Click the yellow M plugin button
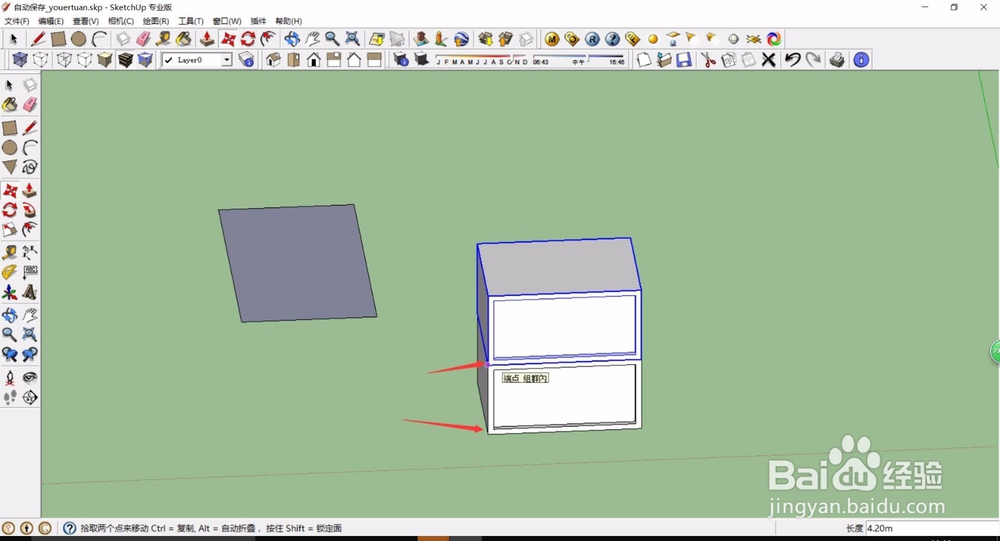Screen dimensions: 1000x541 pos(552,40)
